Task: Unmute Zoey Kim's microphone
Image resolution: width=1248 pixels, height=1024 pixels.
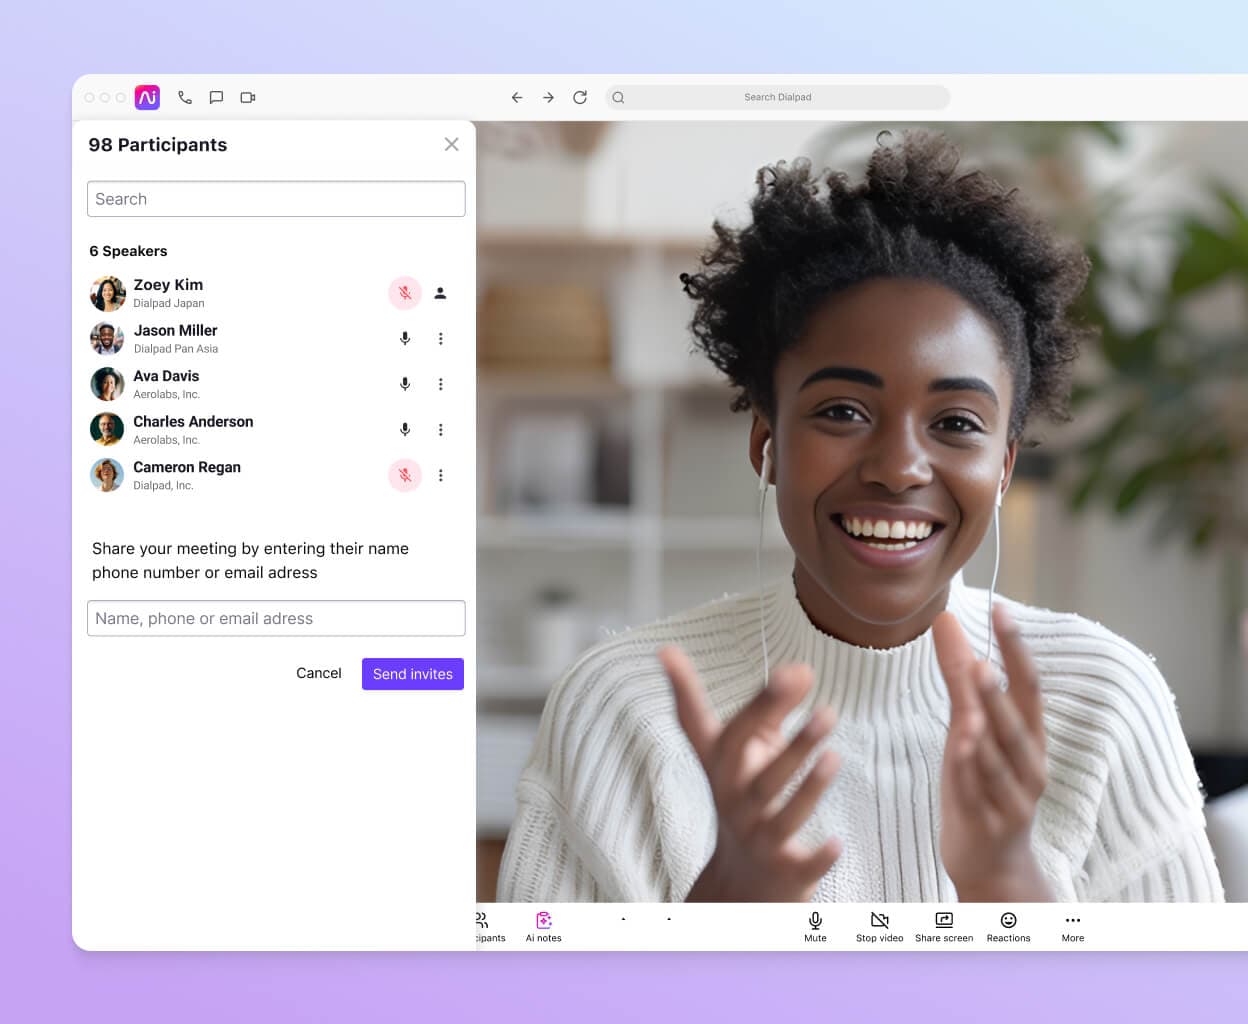Action: (405, 293)
